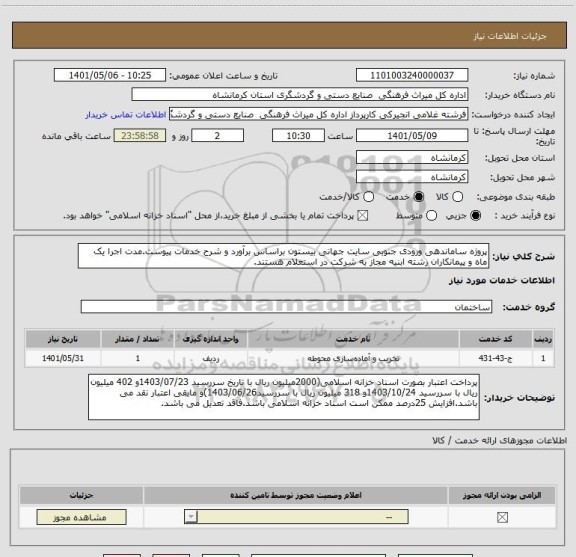The height and width of the screenshot is (557, 576).
Task: Click the ایجاد کننده درخواست field
Action: [318, 114]
